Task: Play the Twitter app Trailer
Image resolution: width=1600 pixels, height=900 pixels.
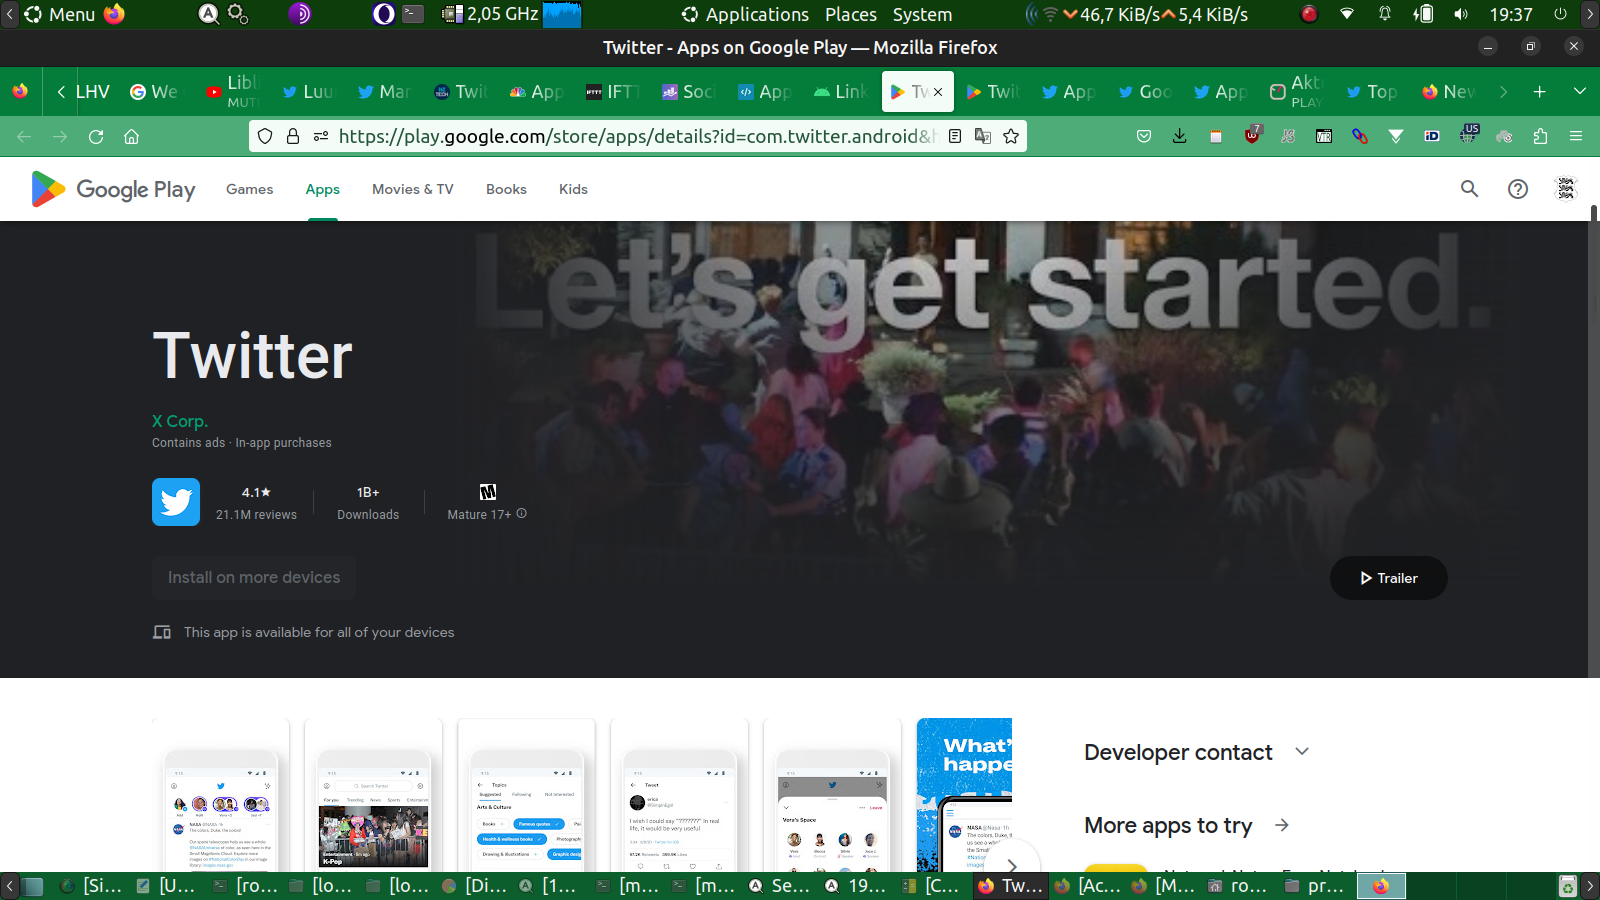Action: (1388, 578)
